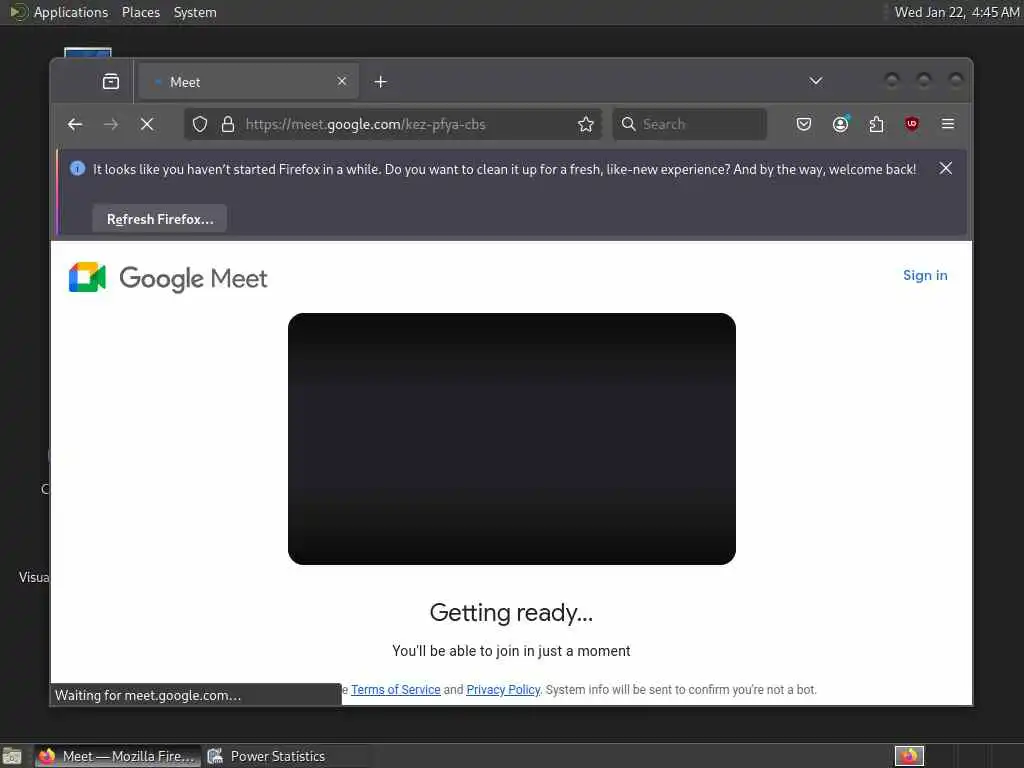Viewport: 1024px width, 768px height.
Task: Open the Places menu
Action: tap(141, 12)
